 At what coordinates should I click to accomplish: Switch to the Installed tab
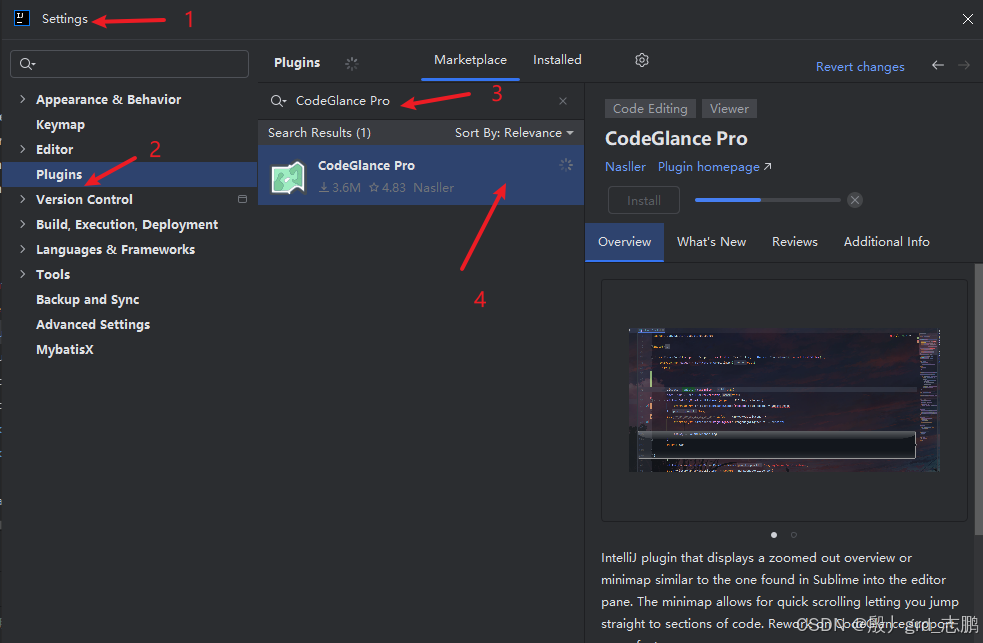click(557, 60)
